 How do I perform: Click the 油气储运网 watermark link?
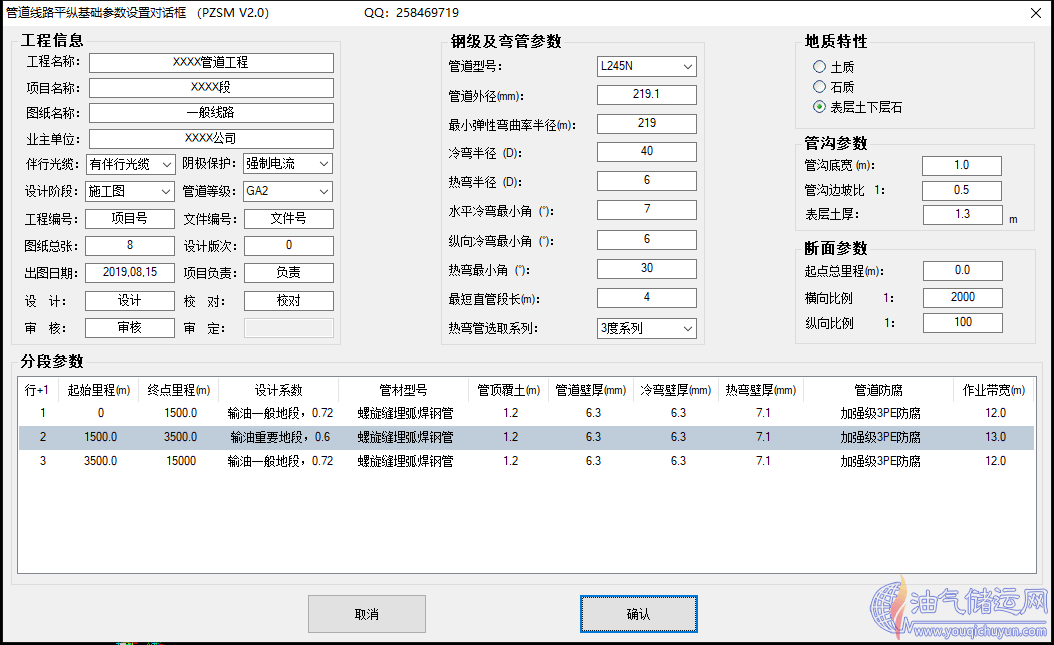click(x=959, y=610)
